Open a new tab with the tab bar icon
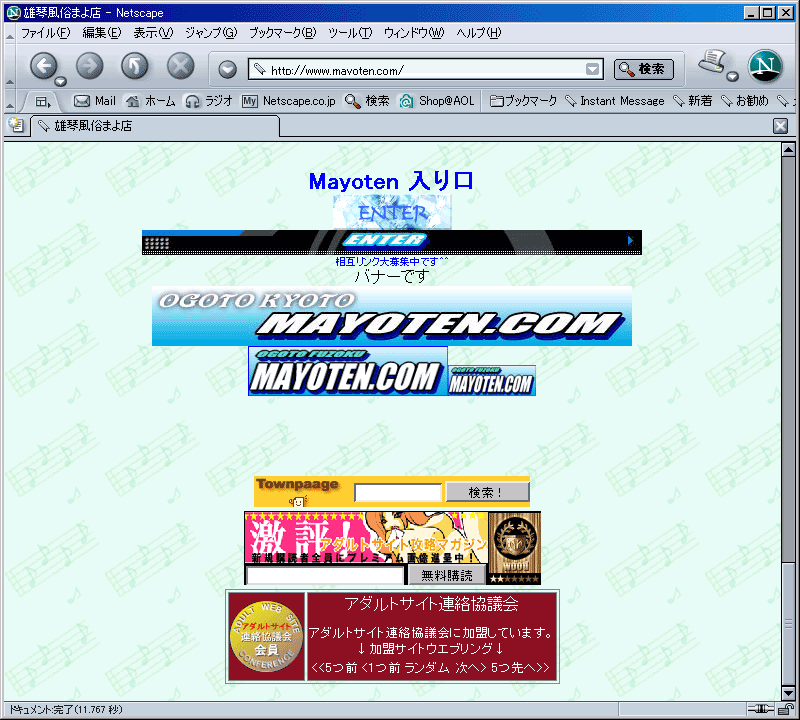This screenshot has height=720, width=800. pyautogui.click(x=16, y=126)
